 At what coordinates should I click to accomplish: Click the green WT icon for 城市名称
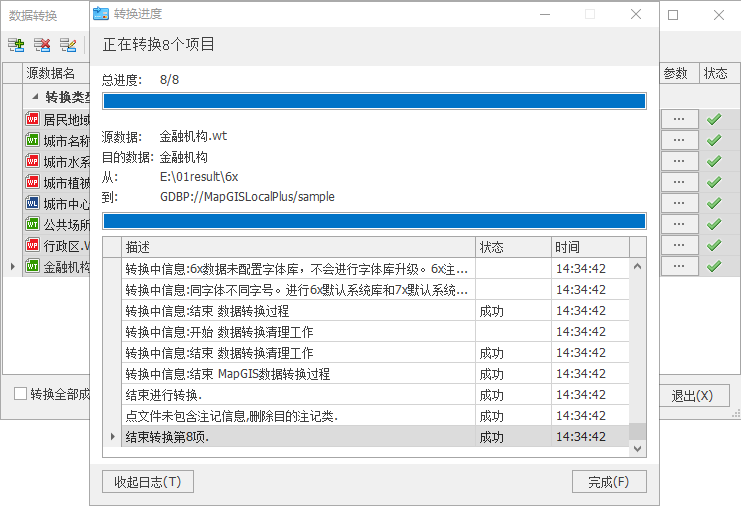pyautogui.click(x=31, y=140)
